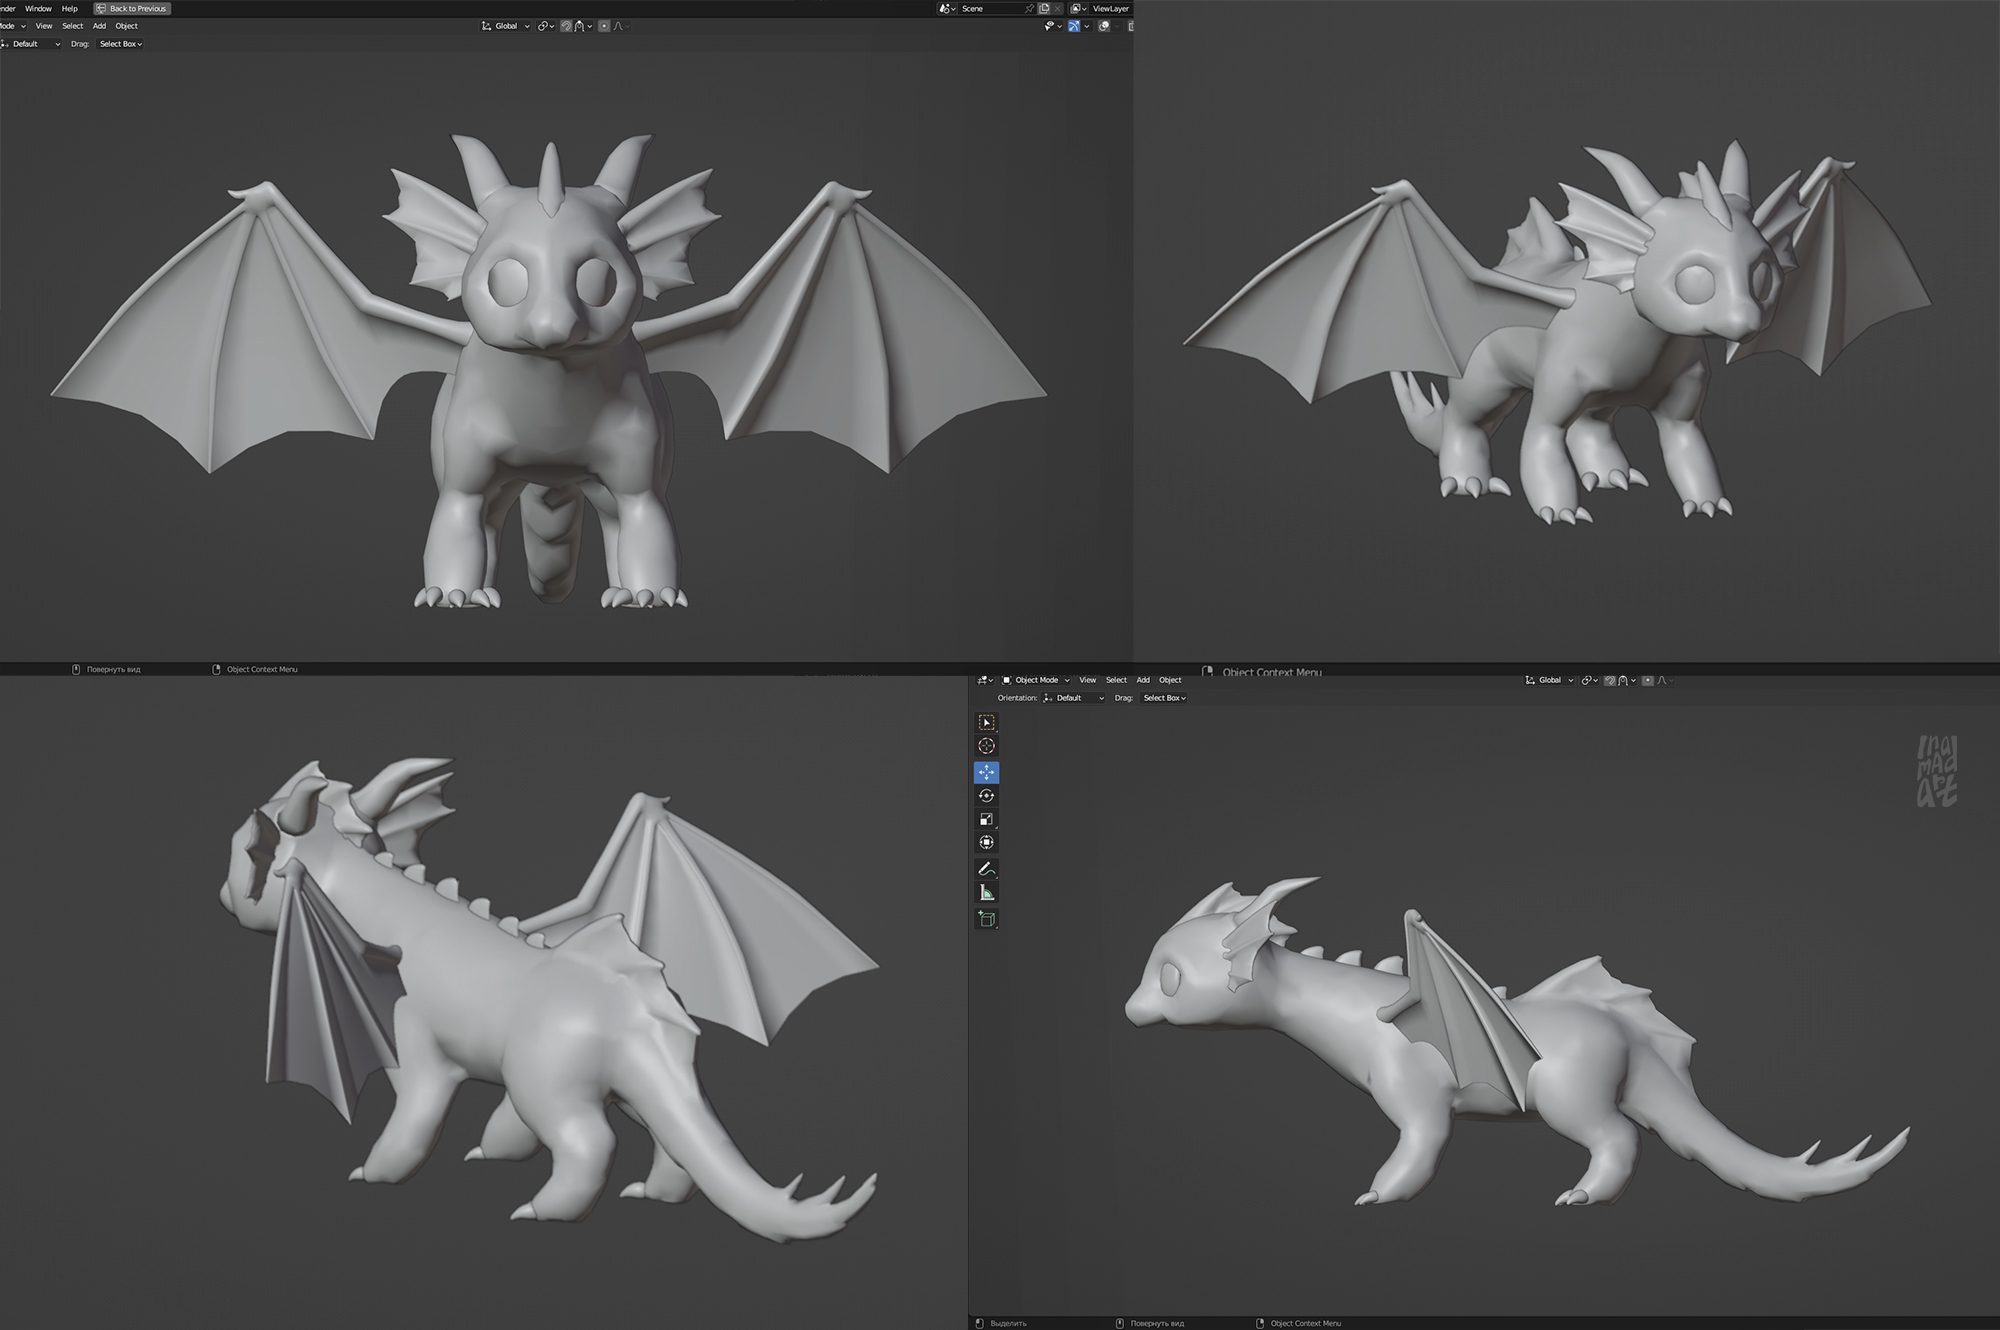This screenshot has height=1330, width=2000.
Task: Select the Select Box tool in toolbar
Action: [986, 722]
